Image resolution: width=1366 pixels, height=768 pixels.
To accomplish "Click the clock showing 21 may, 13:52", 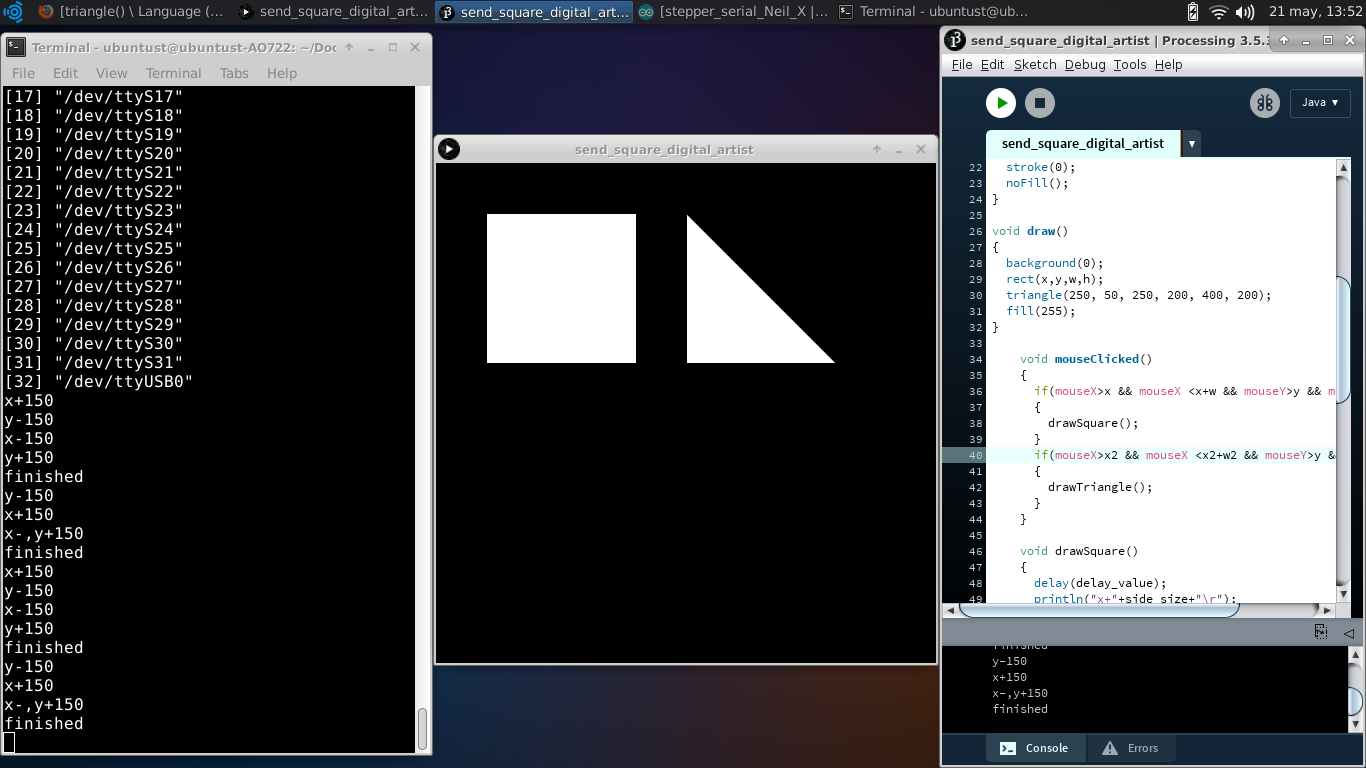I will [1315, 12].
